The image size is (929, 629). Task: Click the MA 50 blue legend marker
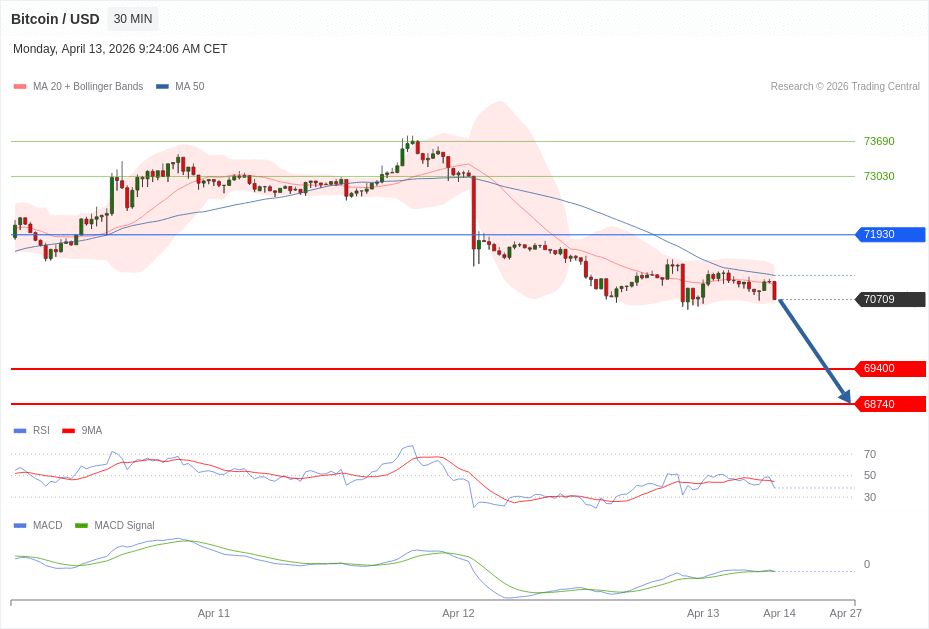coord(162,87)
